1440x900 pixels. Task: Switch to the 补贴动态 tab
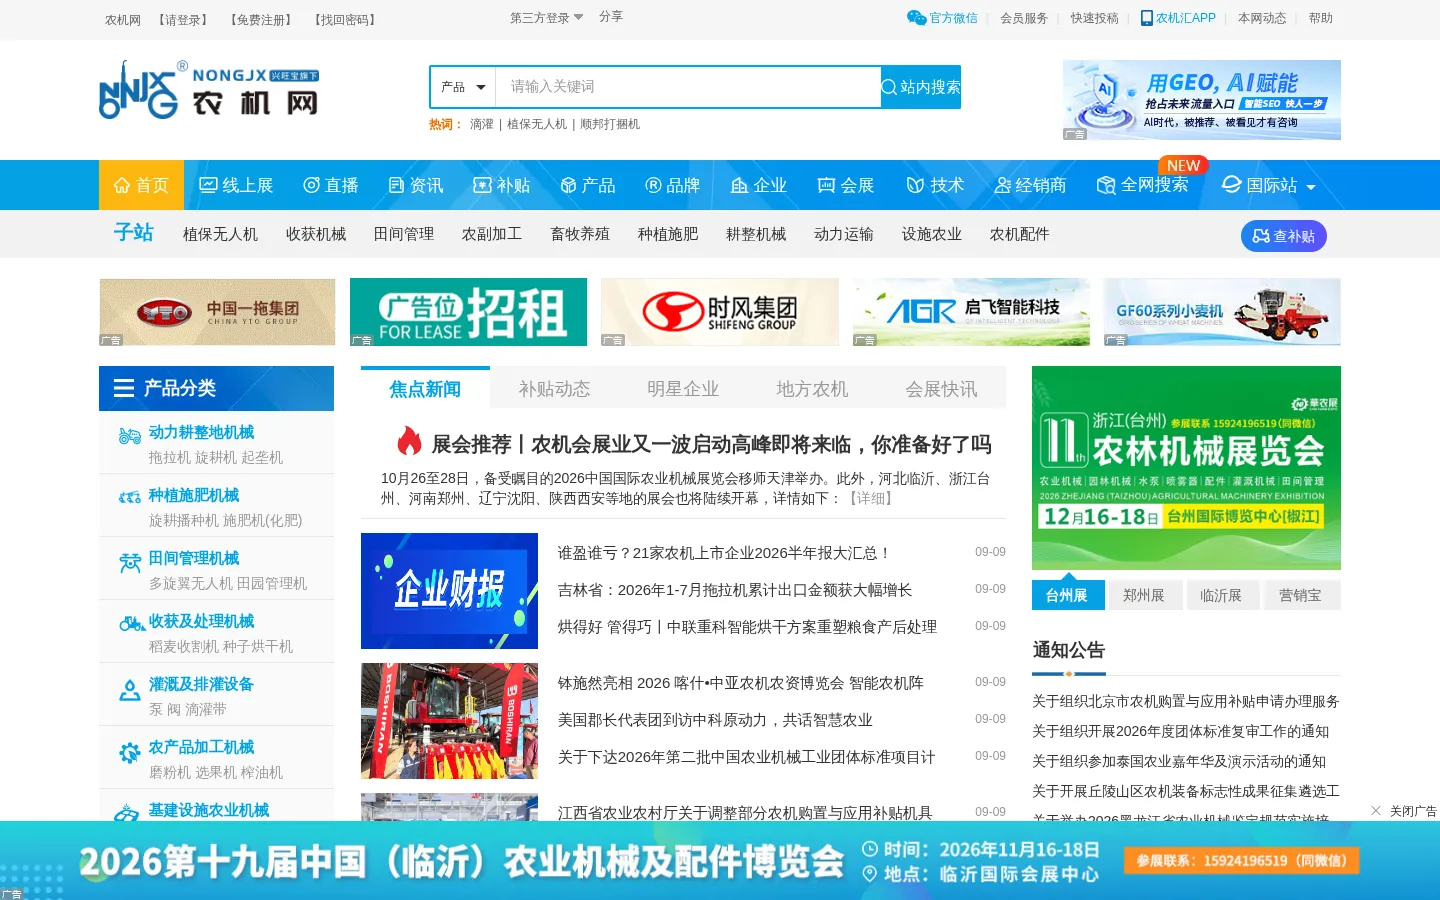554,389
